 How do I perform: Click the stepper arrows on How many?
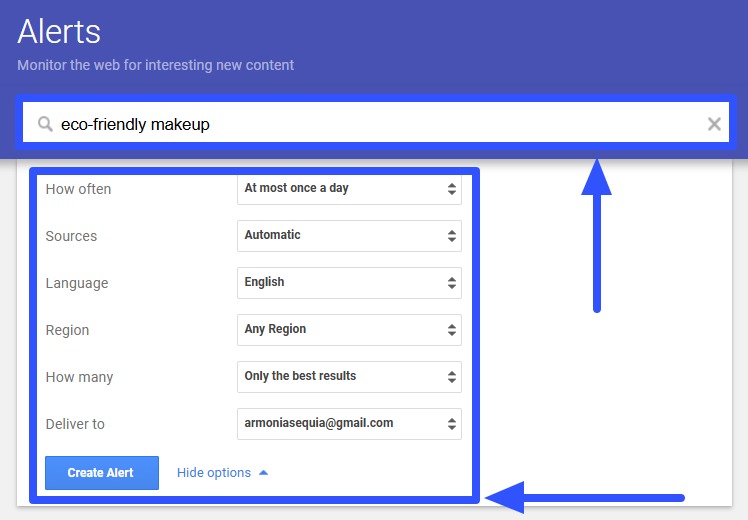pos(451,376)
